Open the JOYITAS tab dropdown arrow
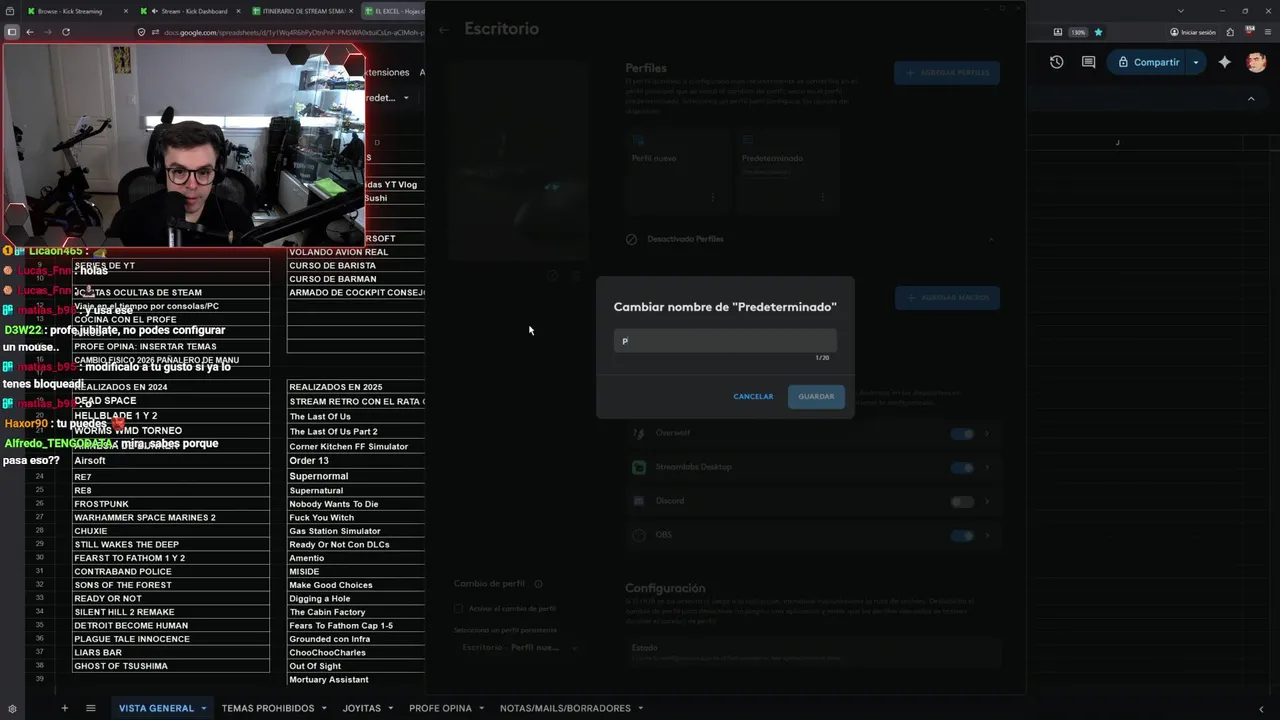The width and height of the screenshot is (1280, 720). (x=390, y=708)
